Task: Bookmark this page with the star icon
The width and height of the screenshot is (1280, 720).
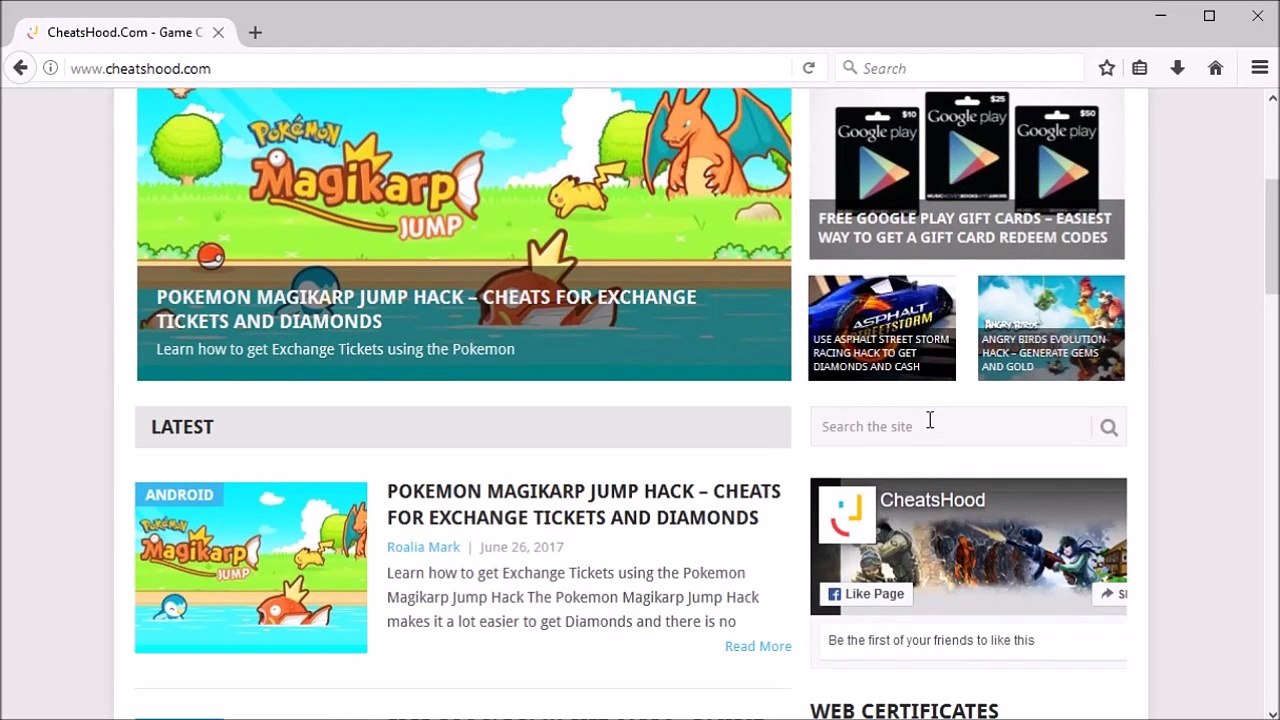Action: [1106, 68]
